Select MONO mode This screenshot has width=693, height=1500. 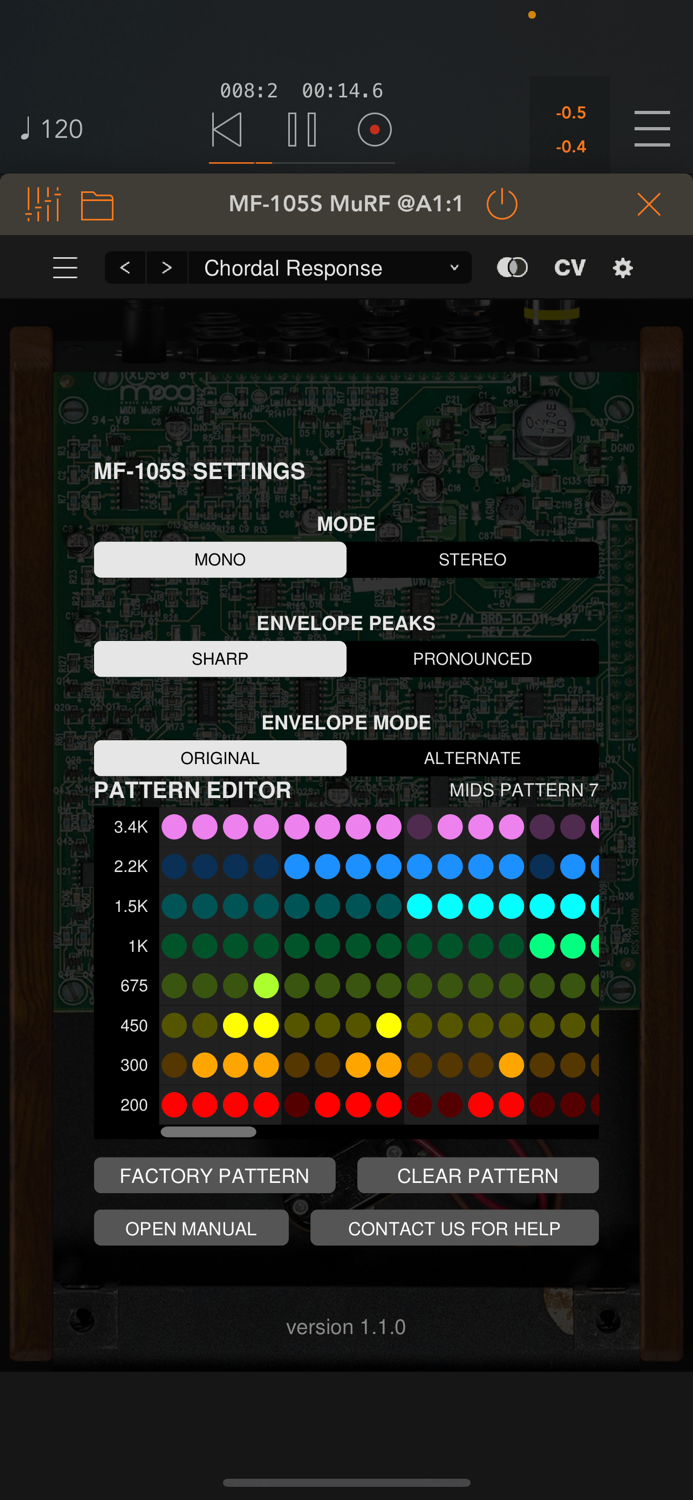pos(220,560)
